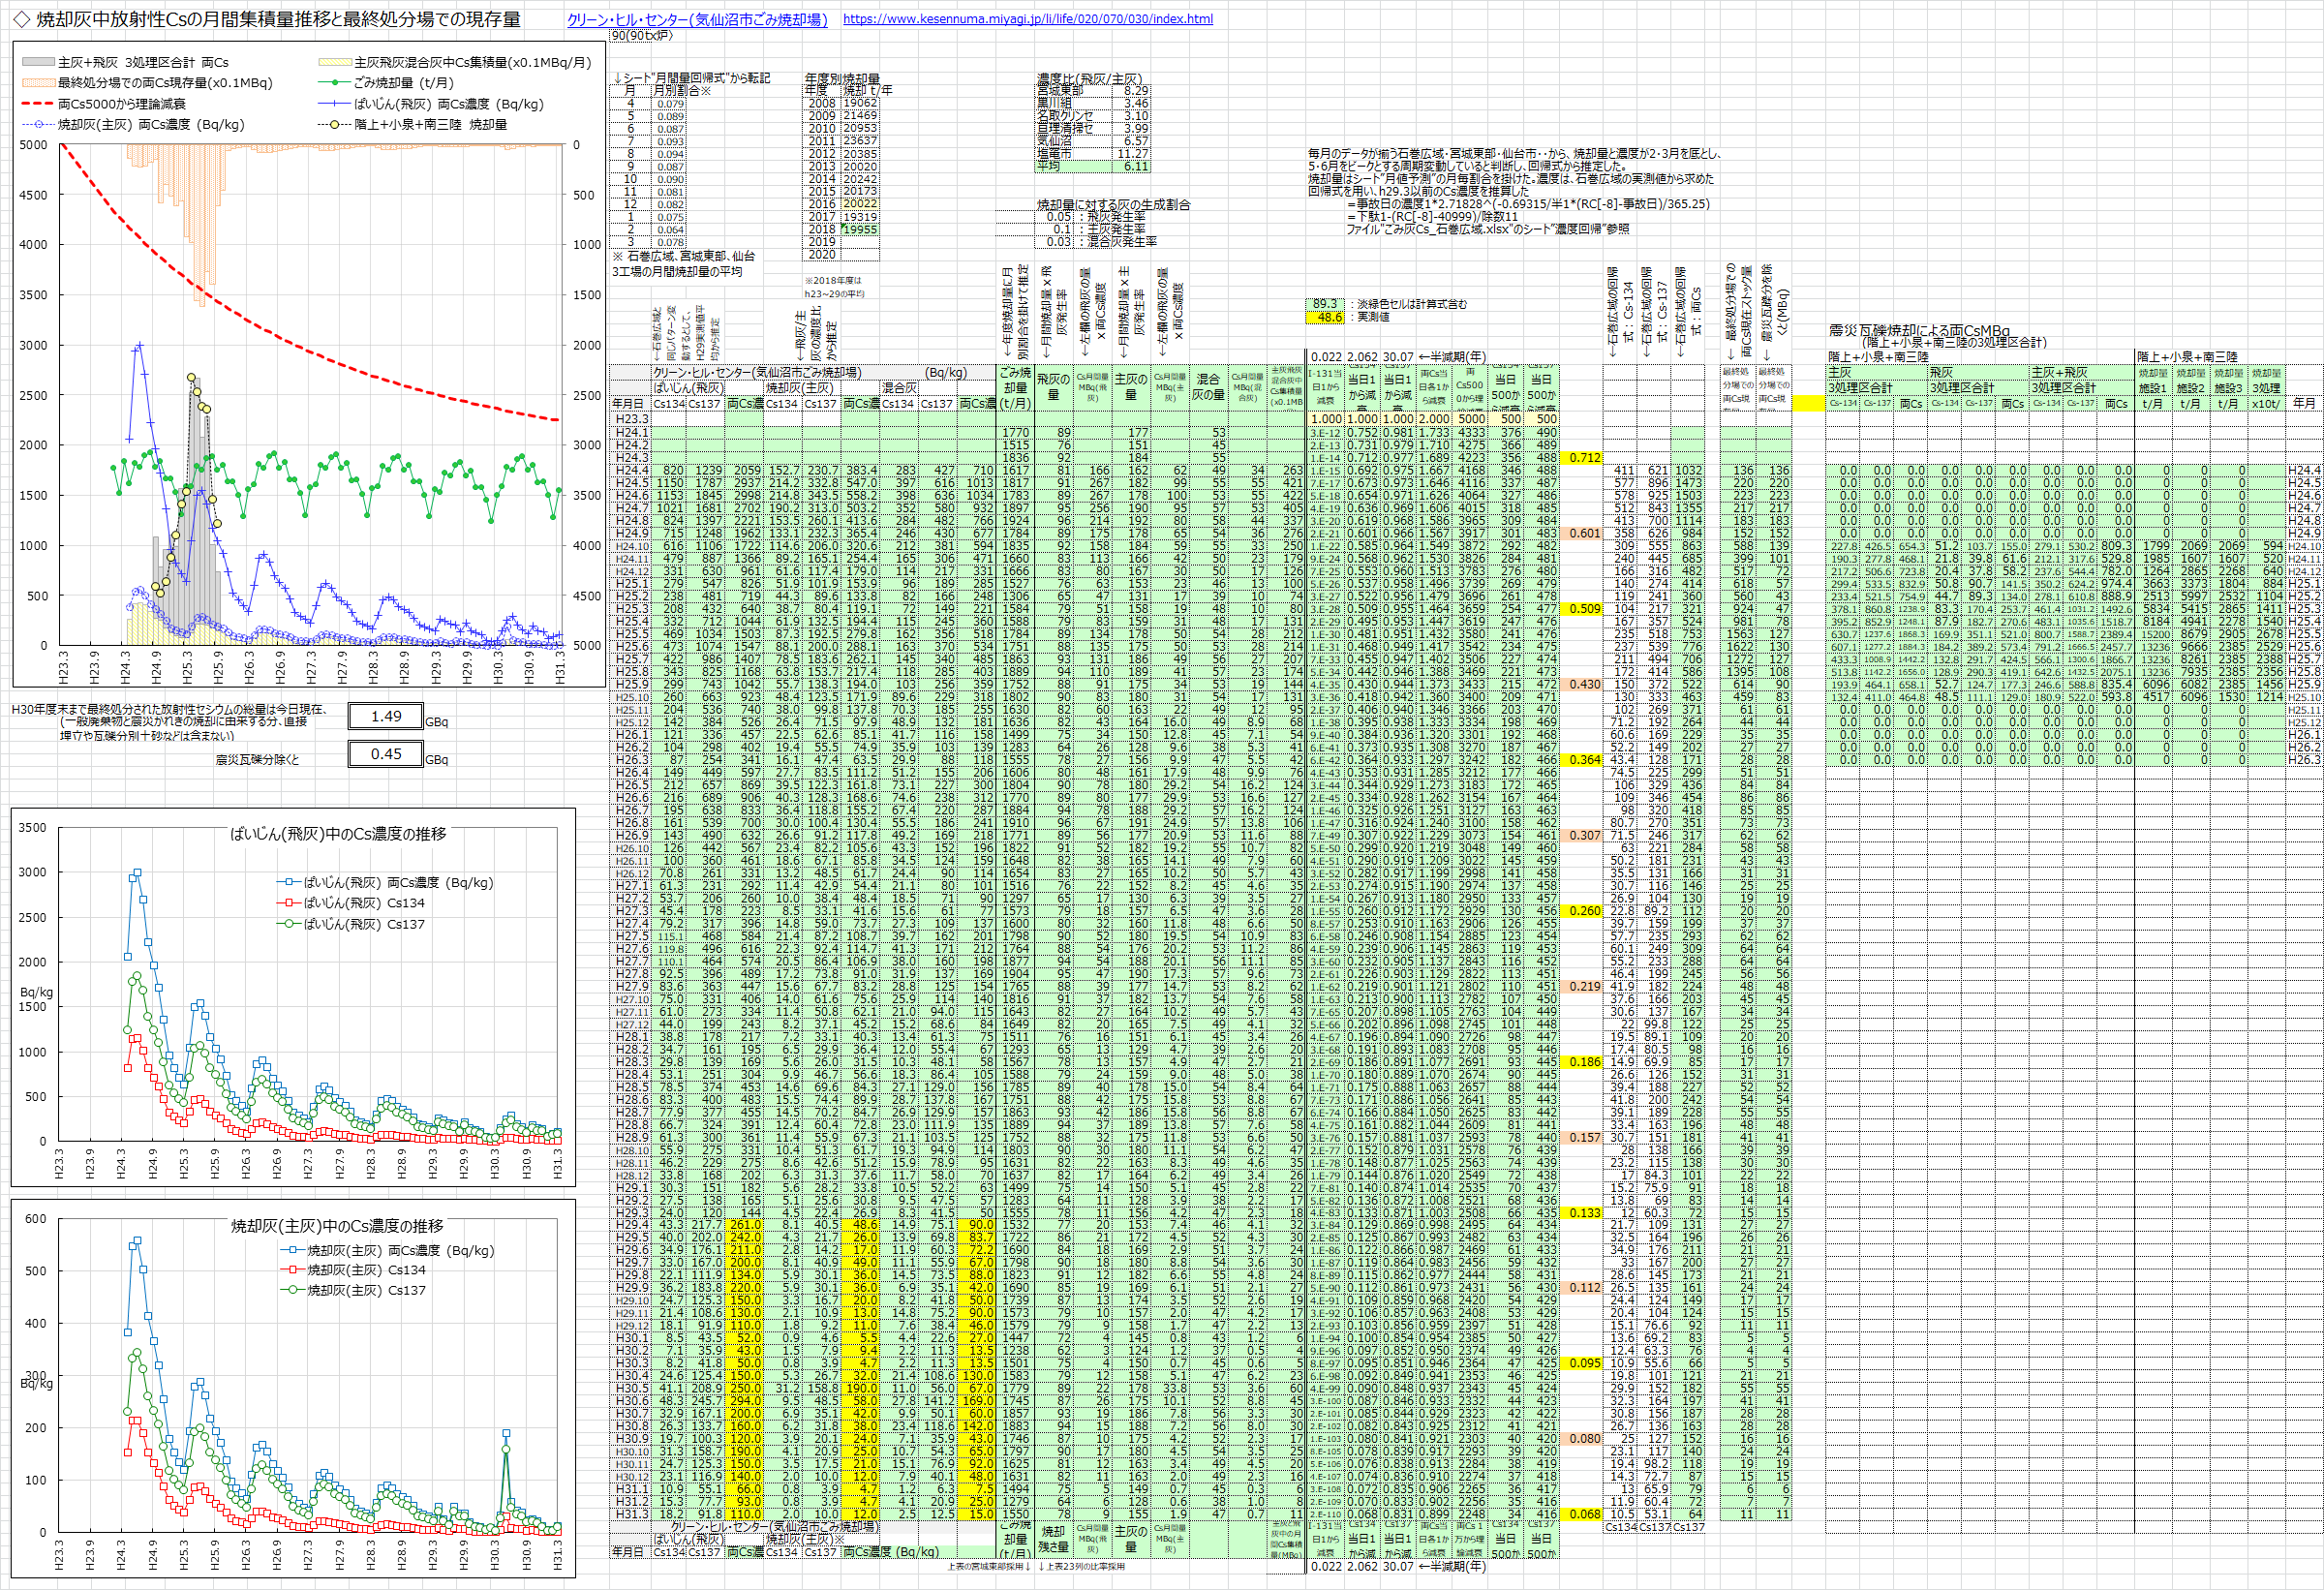2324x1590 pixels.
Task: Select the note ファイル"ごみ灰Cs_石巻広域.xlsx"のシート"濃度回帰"参照
Action: pos(1488,229)
